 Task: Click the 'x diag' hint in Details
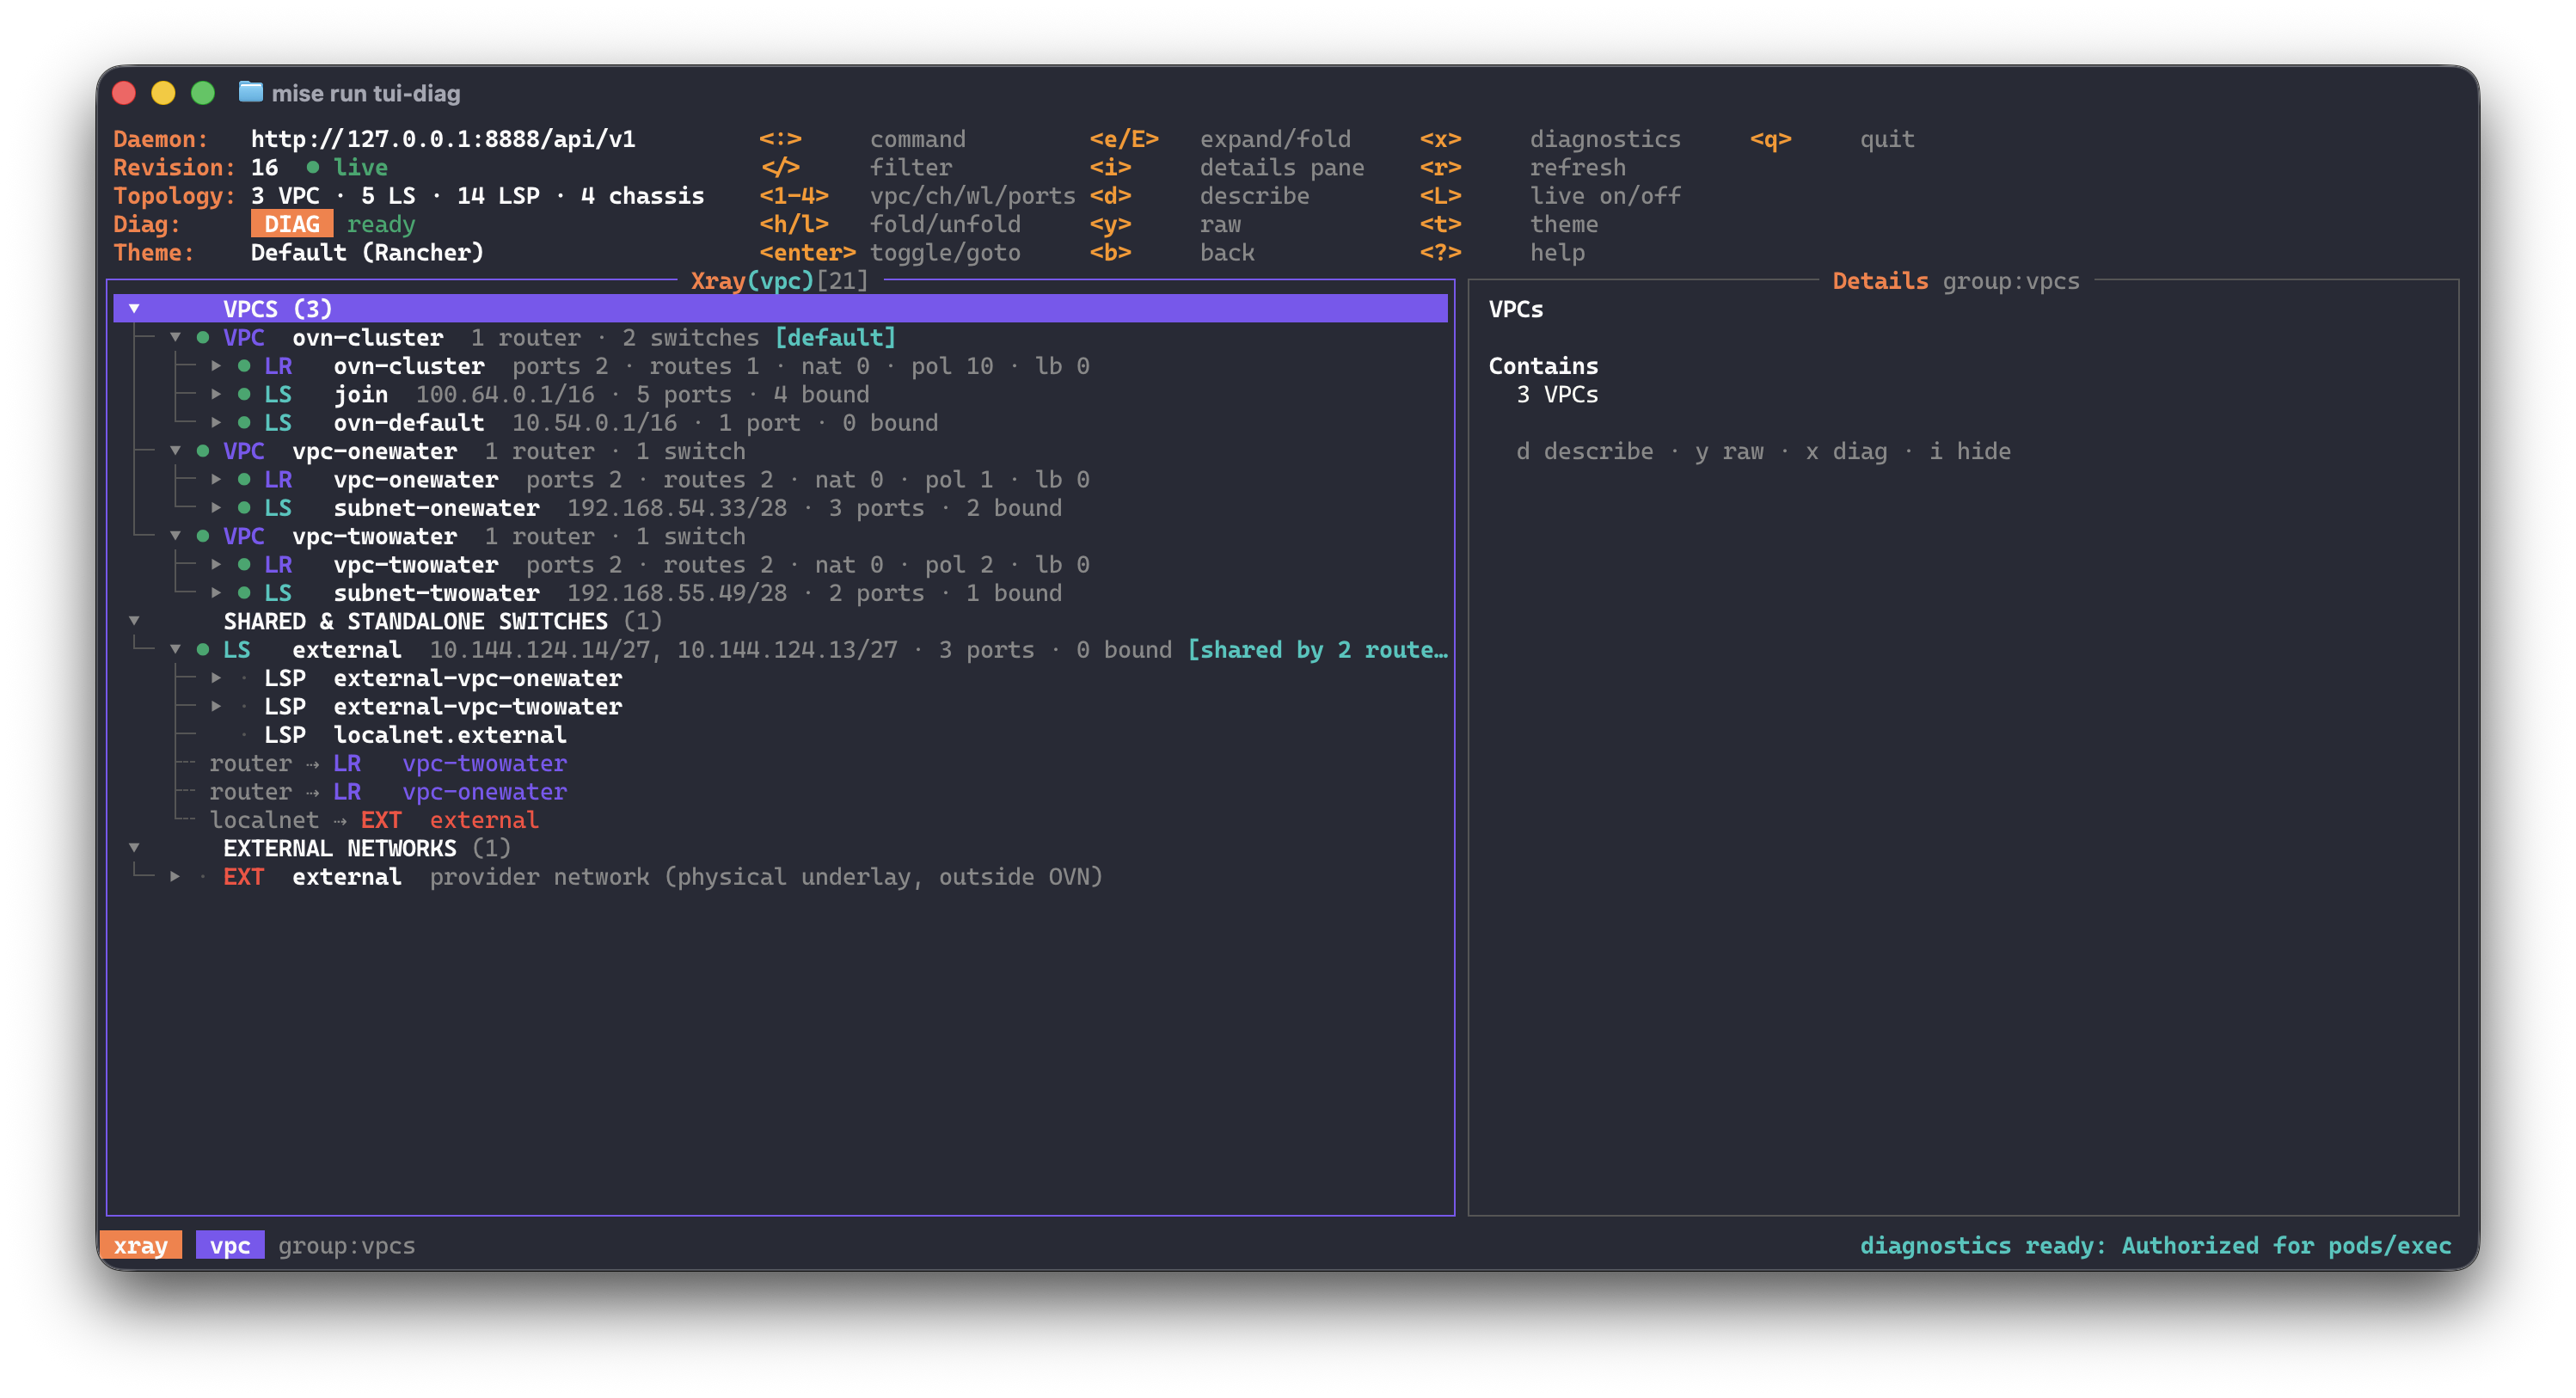(1846, 452)
